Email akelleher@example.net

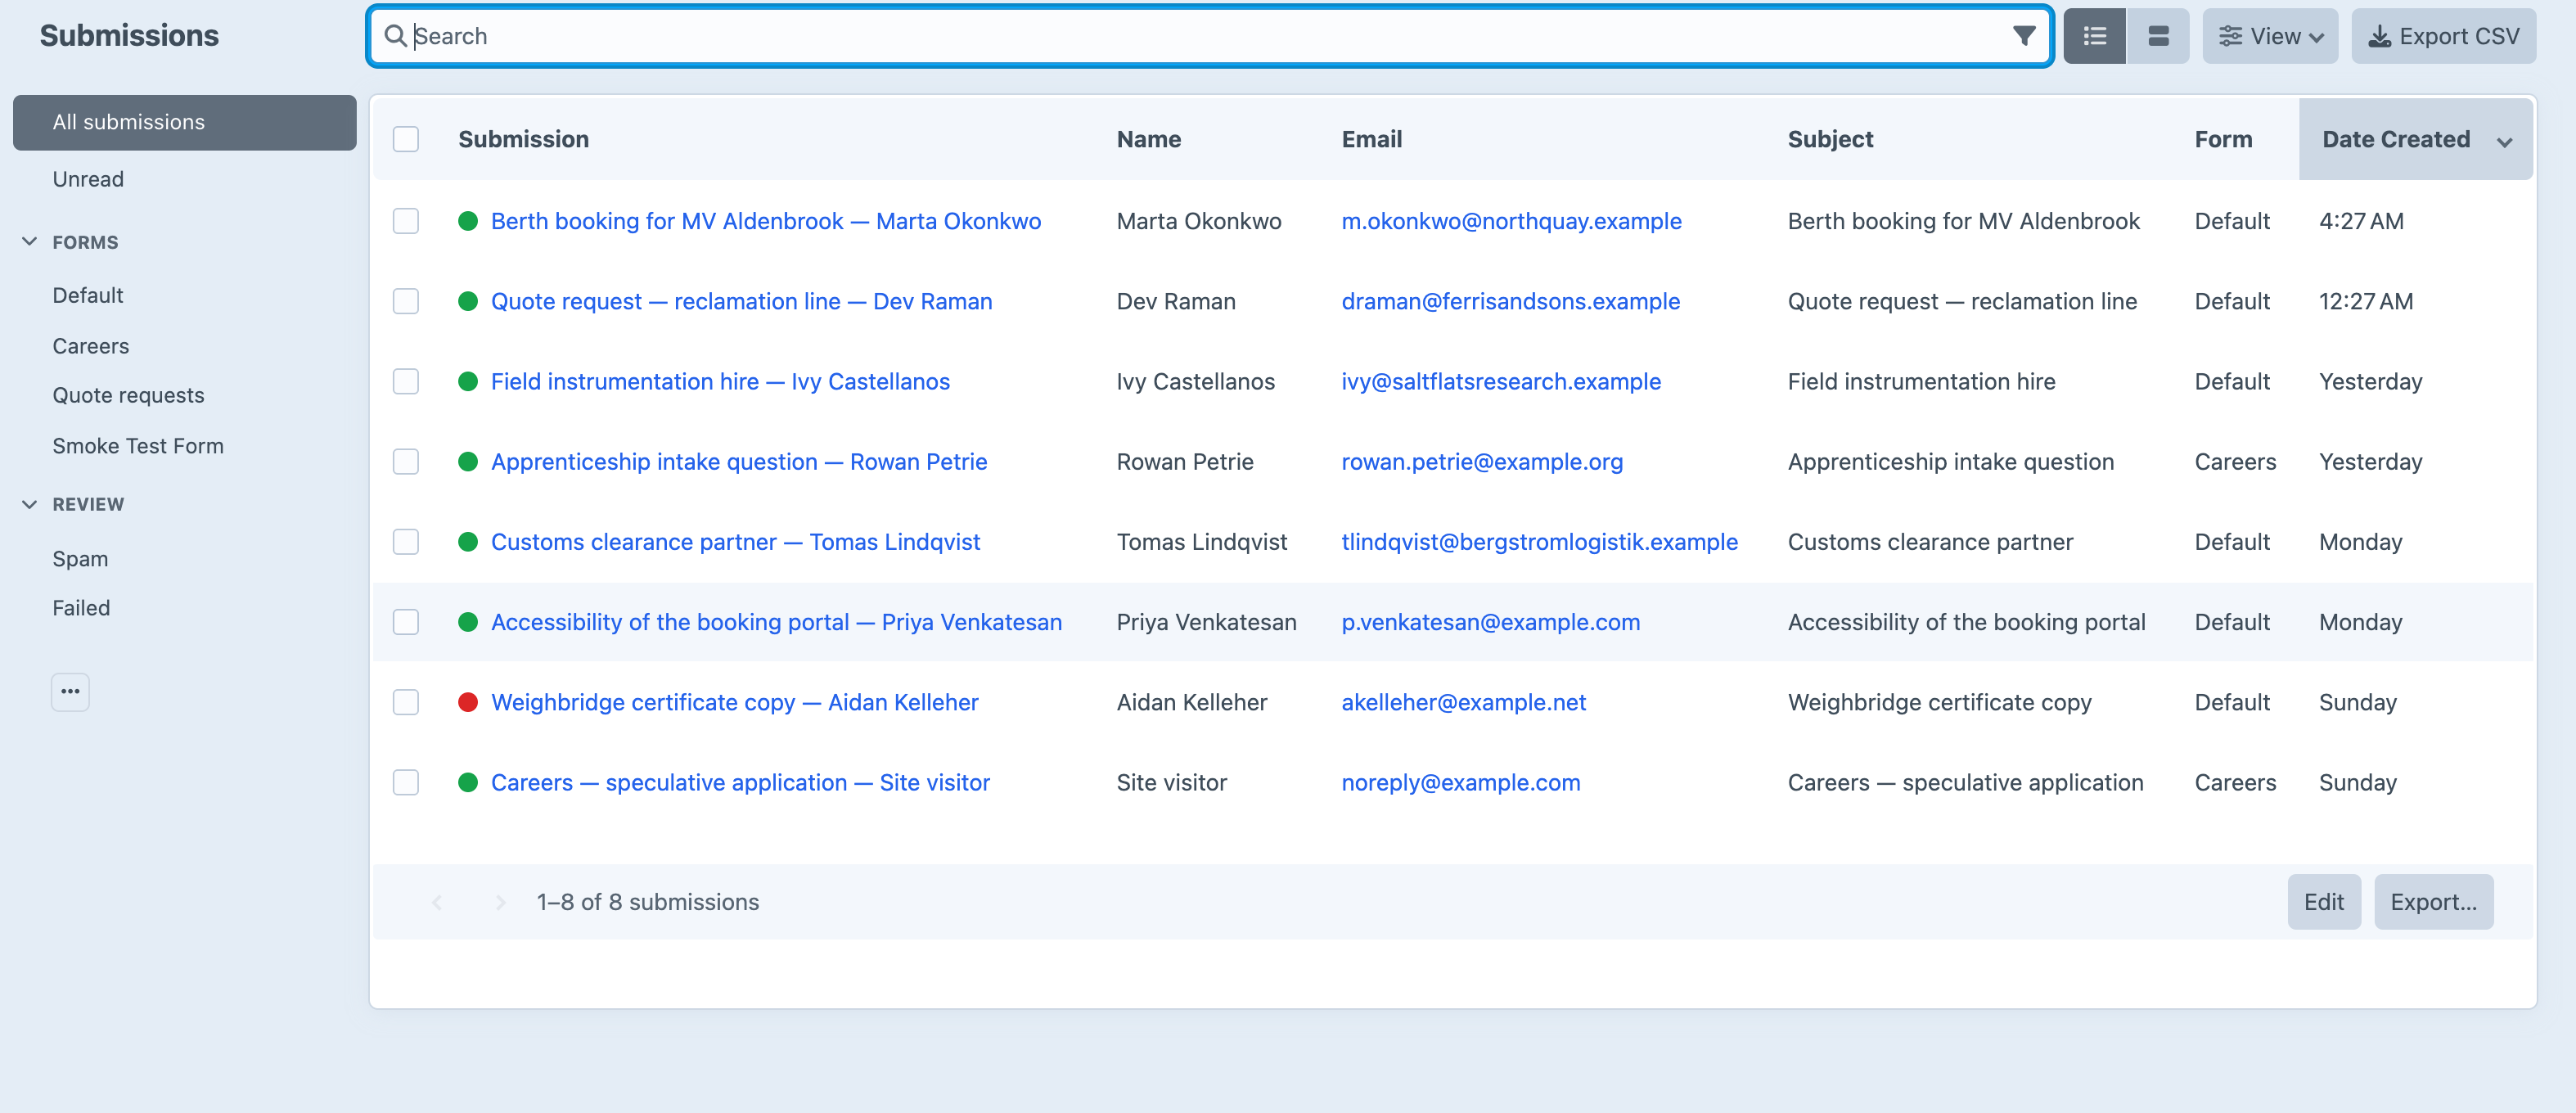pyautogui.click(x=1463, y=702)
